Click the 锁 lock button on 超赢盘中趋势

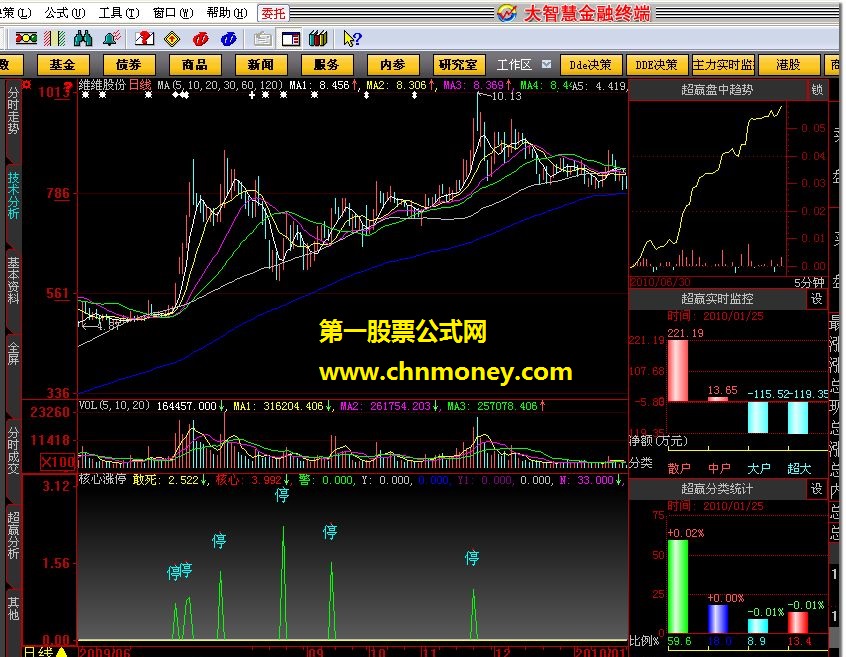coord(817,90)
